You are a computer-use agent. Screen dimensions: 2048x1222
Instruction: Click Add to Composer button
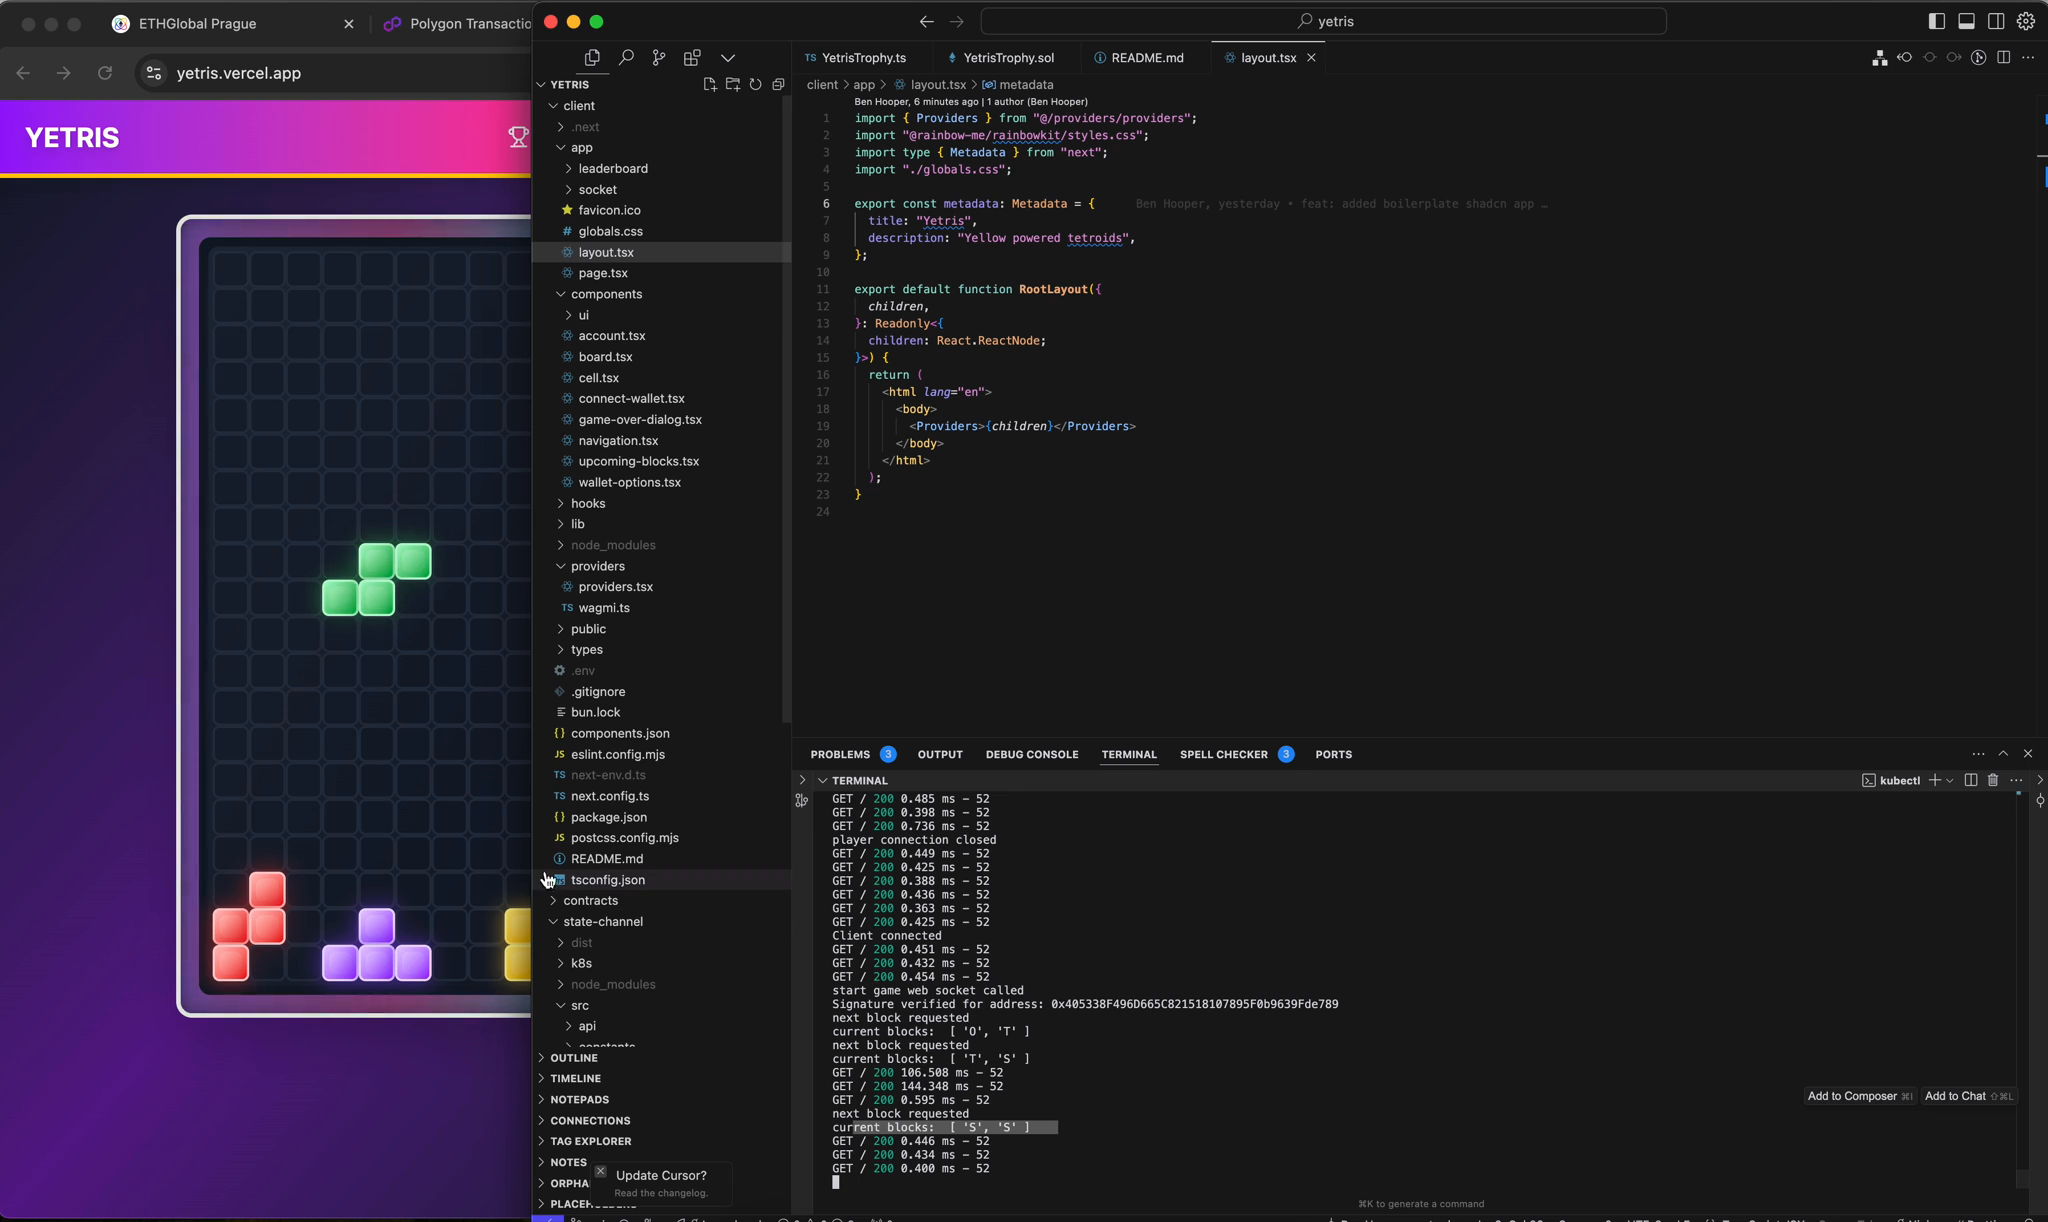(1859, 1097)
